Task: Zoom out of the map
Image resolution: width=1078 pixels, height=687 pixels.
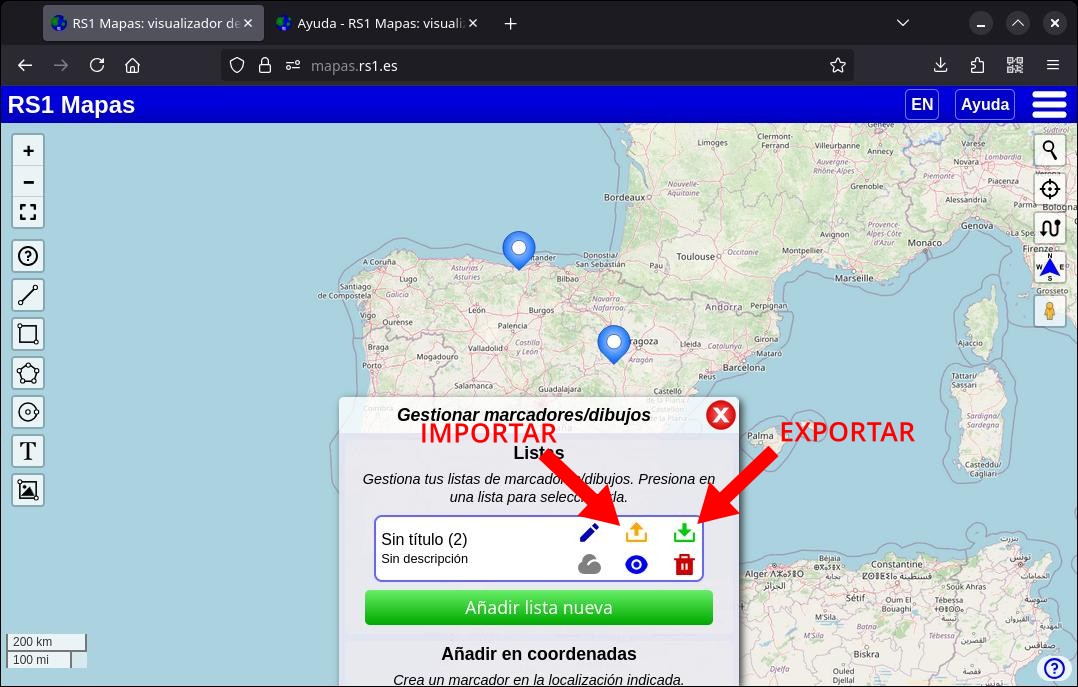Action: pyautogui.click(x=28, y=182)
